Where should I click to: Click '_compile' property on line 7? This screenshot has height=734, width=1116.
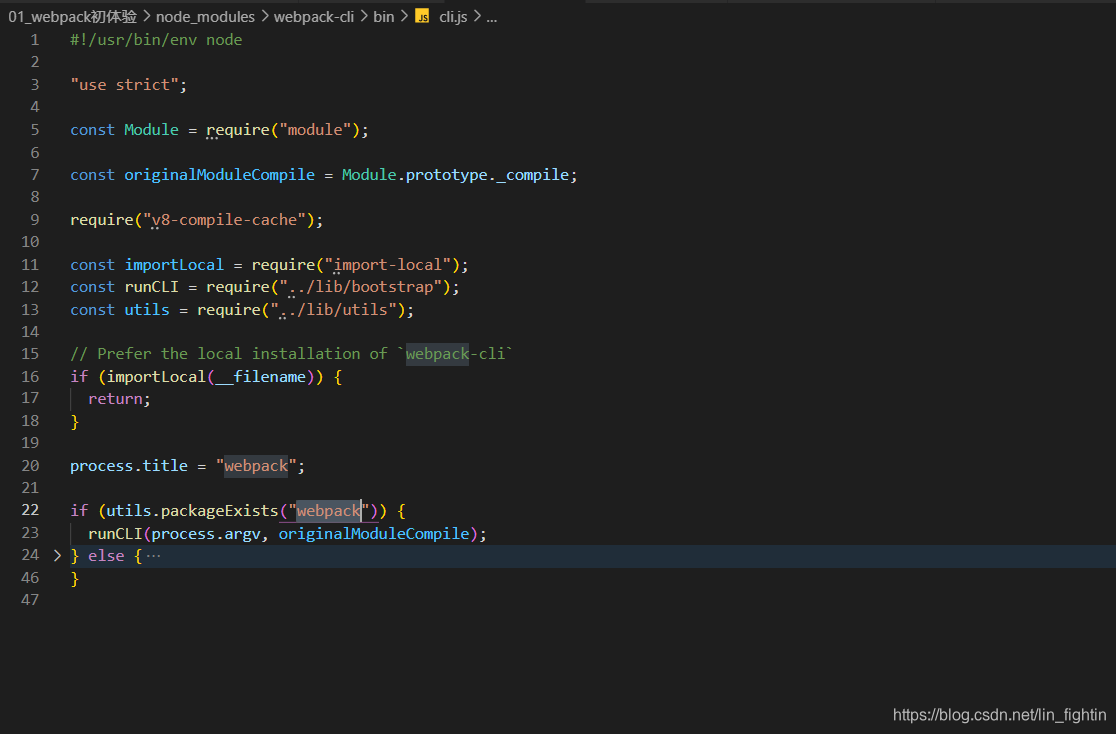tap(533, 174)
